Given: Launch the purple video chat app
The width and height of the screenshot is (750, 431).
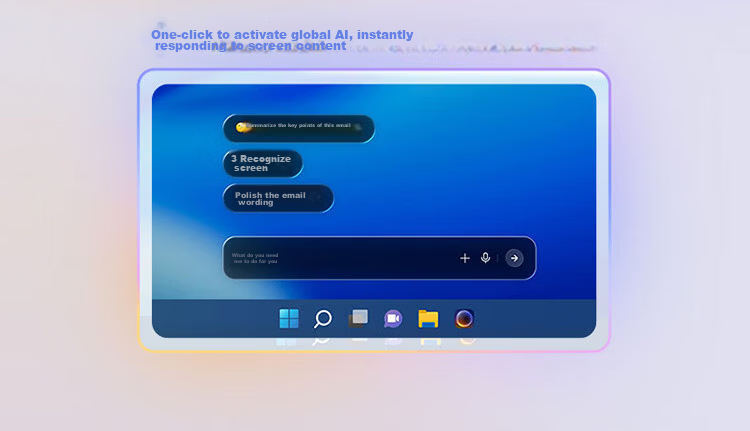Looking at the screenshot, I should click(393, 319).
